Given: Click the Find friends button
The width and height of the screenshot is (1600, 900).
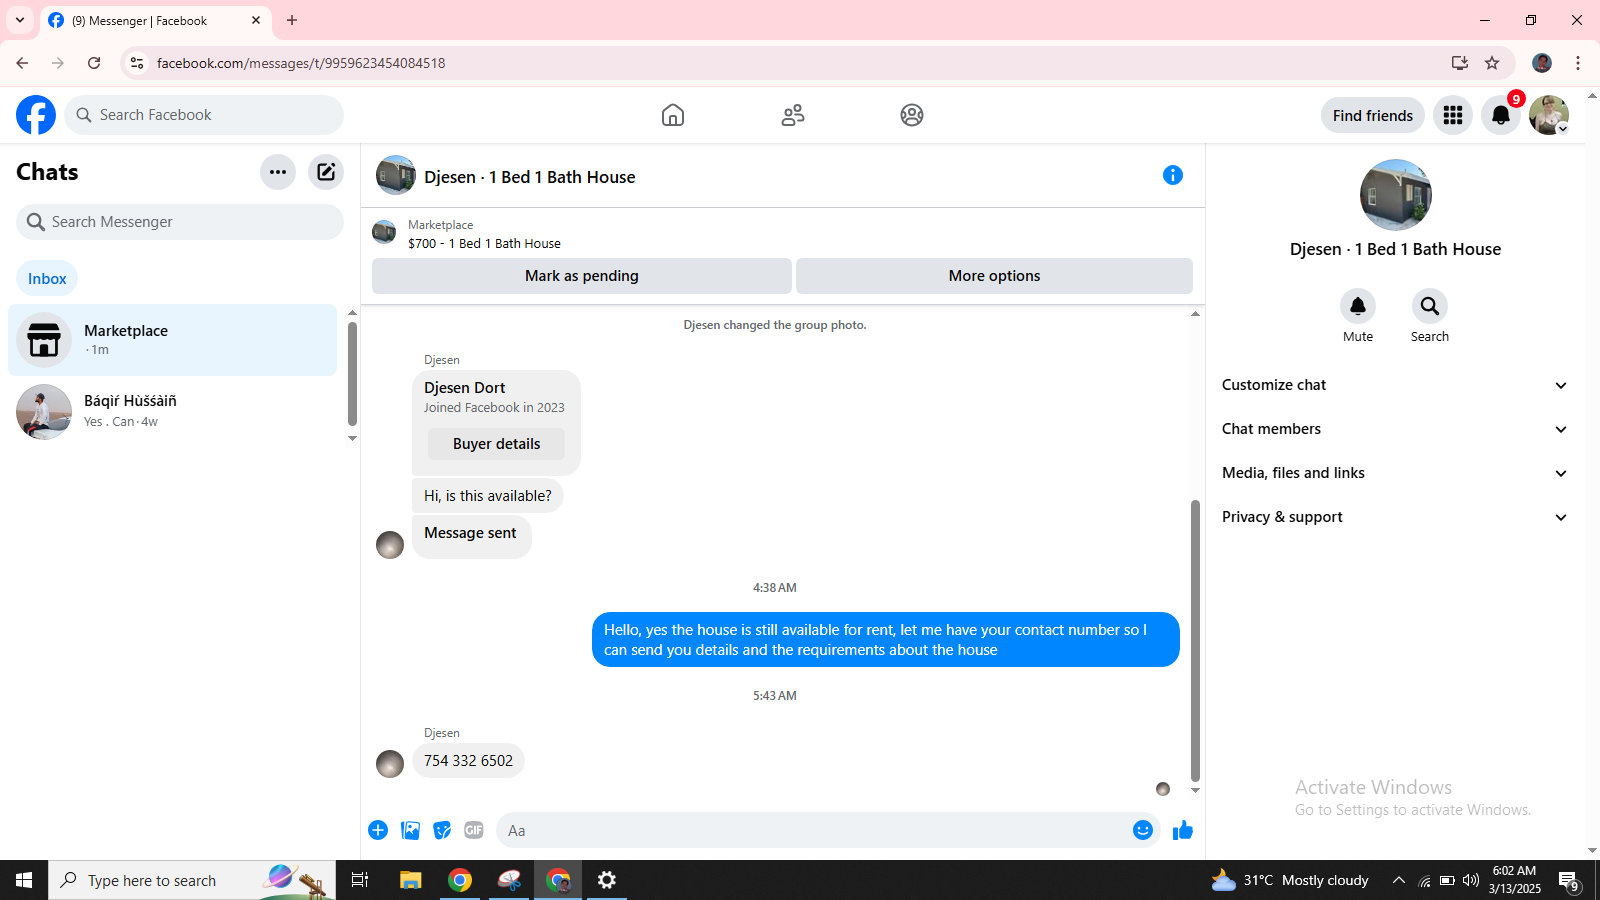Looking at the screenshot, I should [x=1373, y=116].
